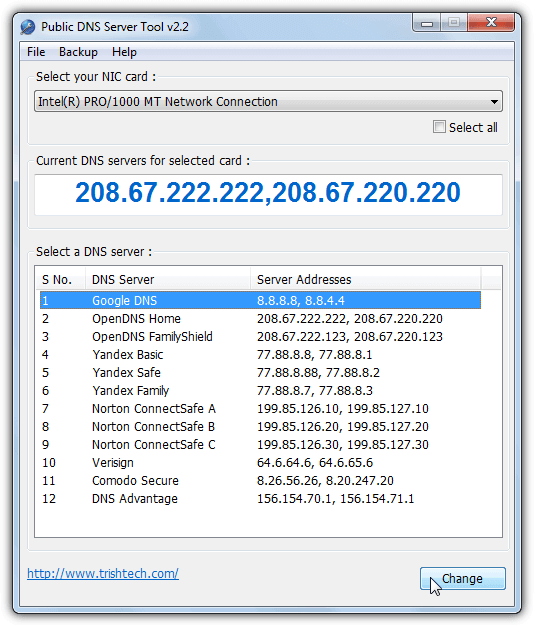Click address 156.154.70.1, 156.154.71.1
Screen dimensions: 534x625
(336, 499)
